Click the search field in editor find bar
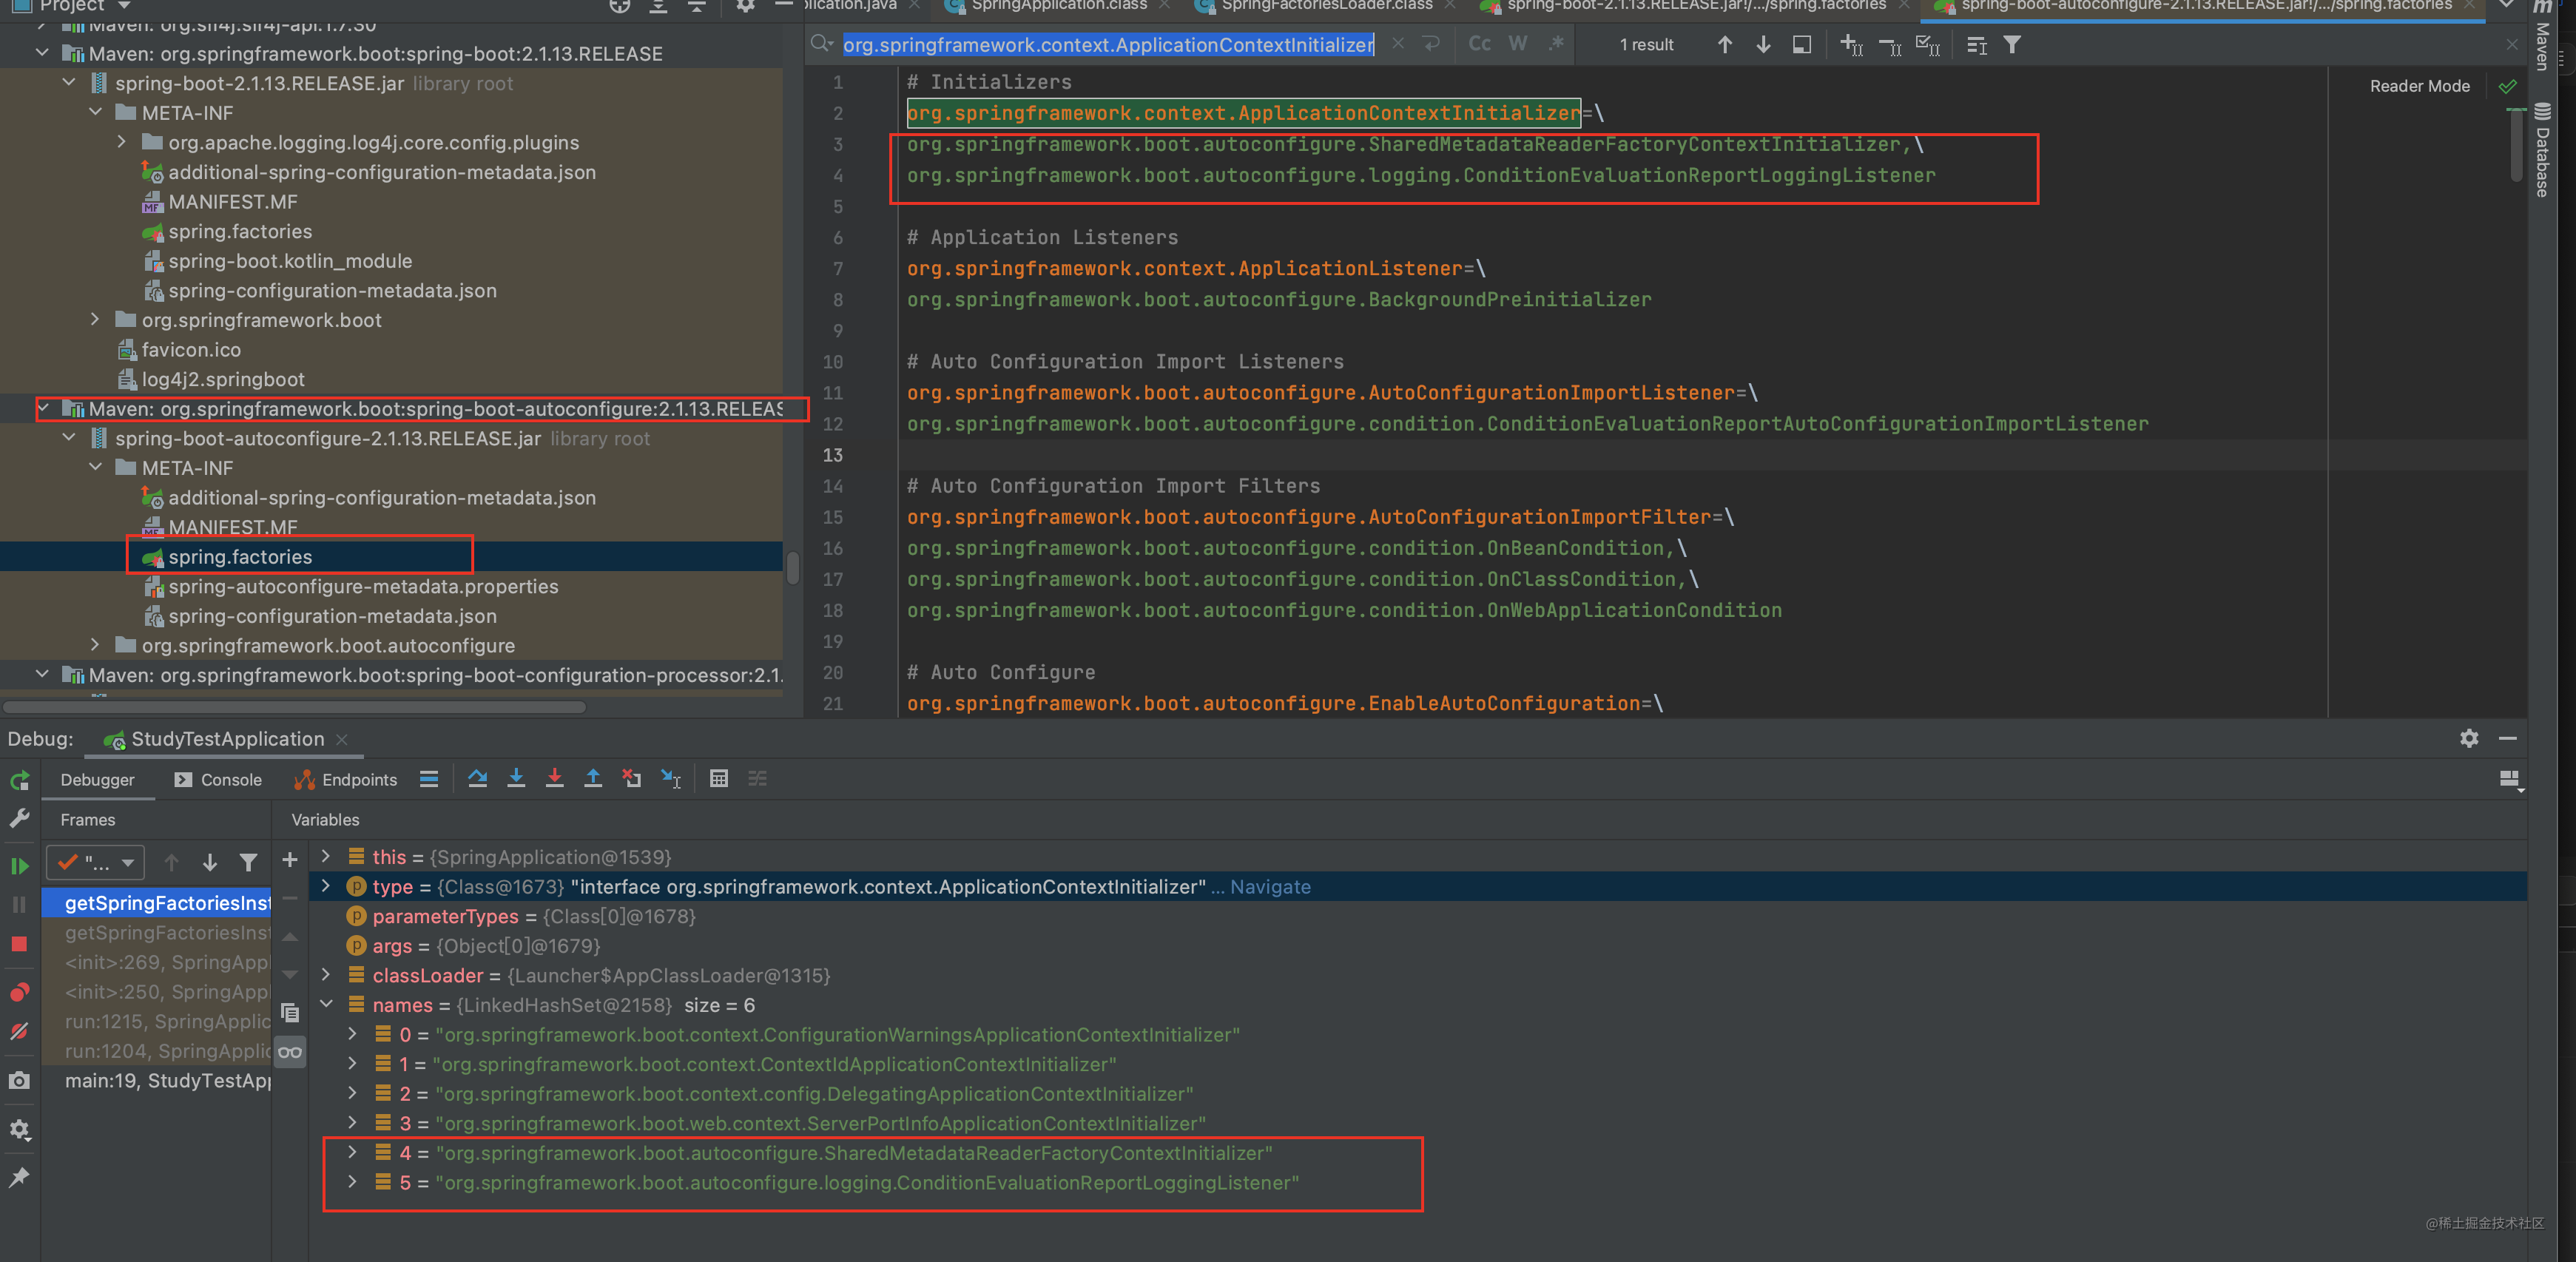Viewport: 2576px width, 1262px height. point(1108,45)
